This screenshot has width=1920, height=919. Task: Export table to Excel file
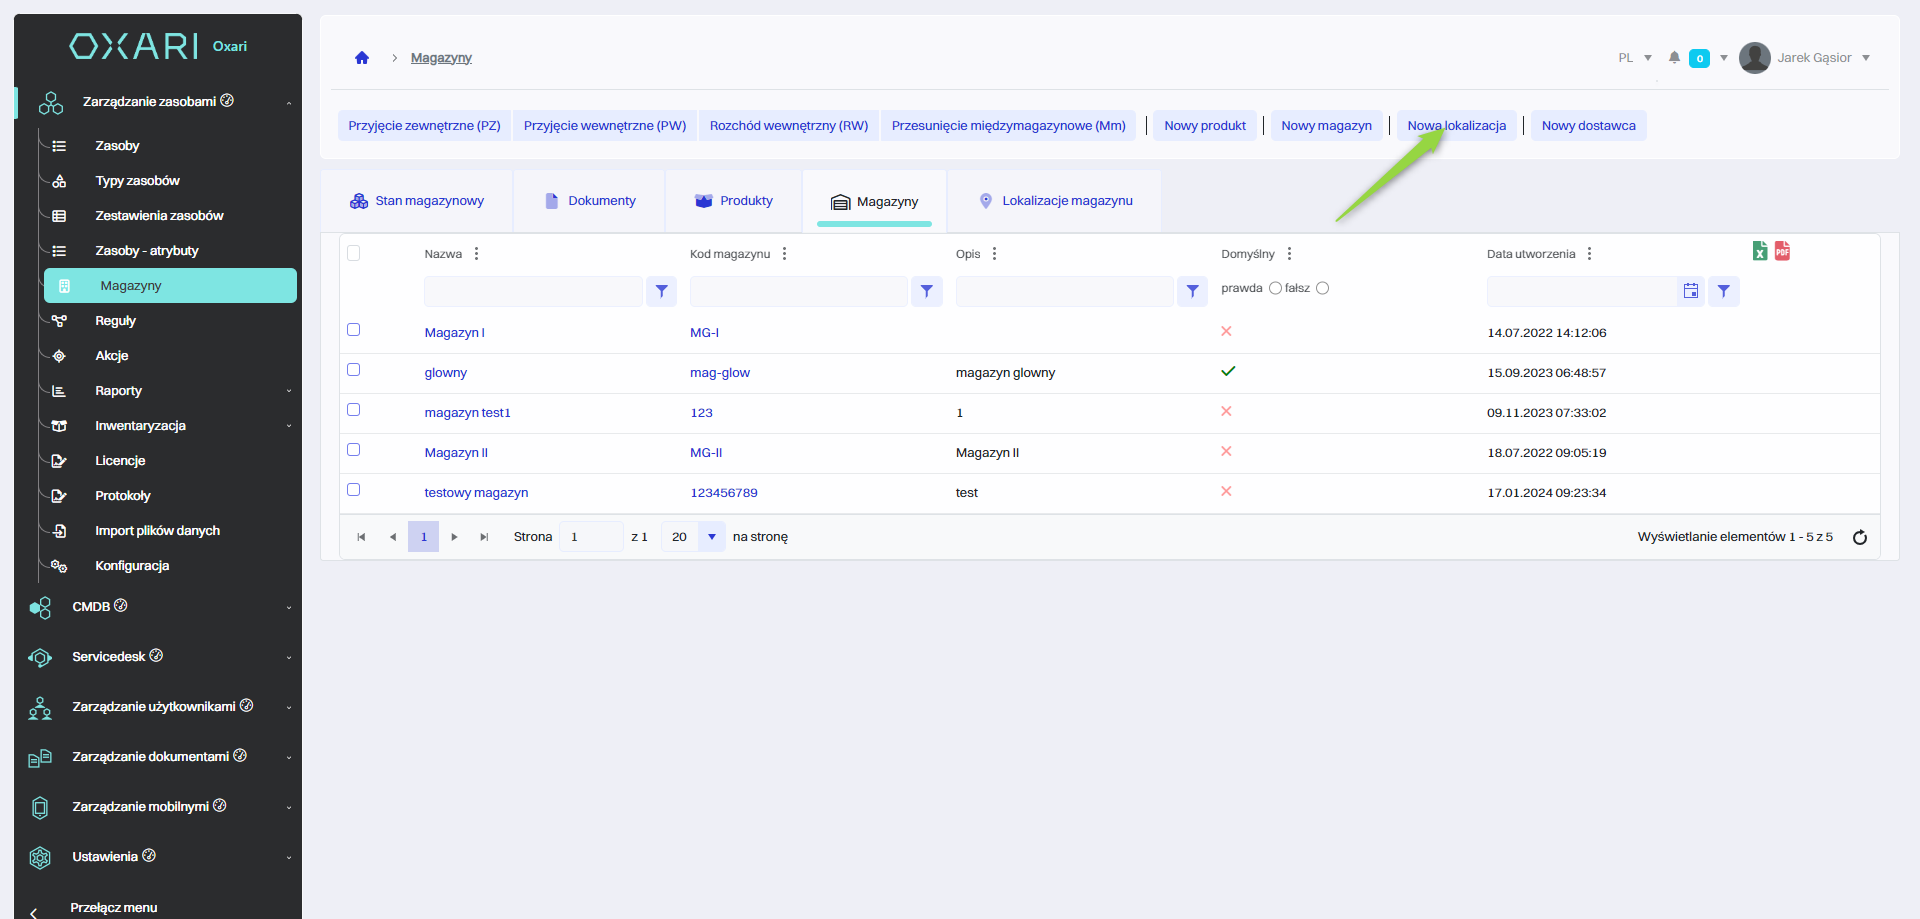click(1759, 251)
